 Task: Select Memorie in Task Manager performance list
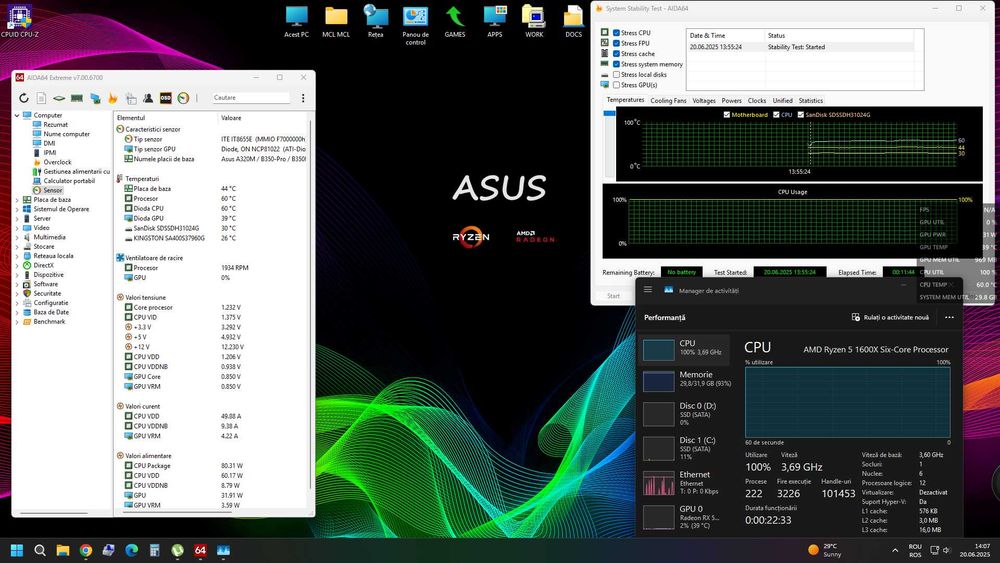tap(686, 380)
